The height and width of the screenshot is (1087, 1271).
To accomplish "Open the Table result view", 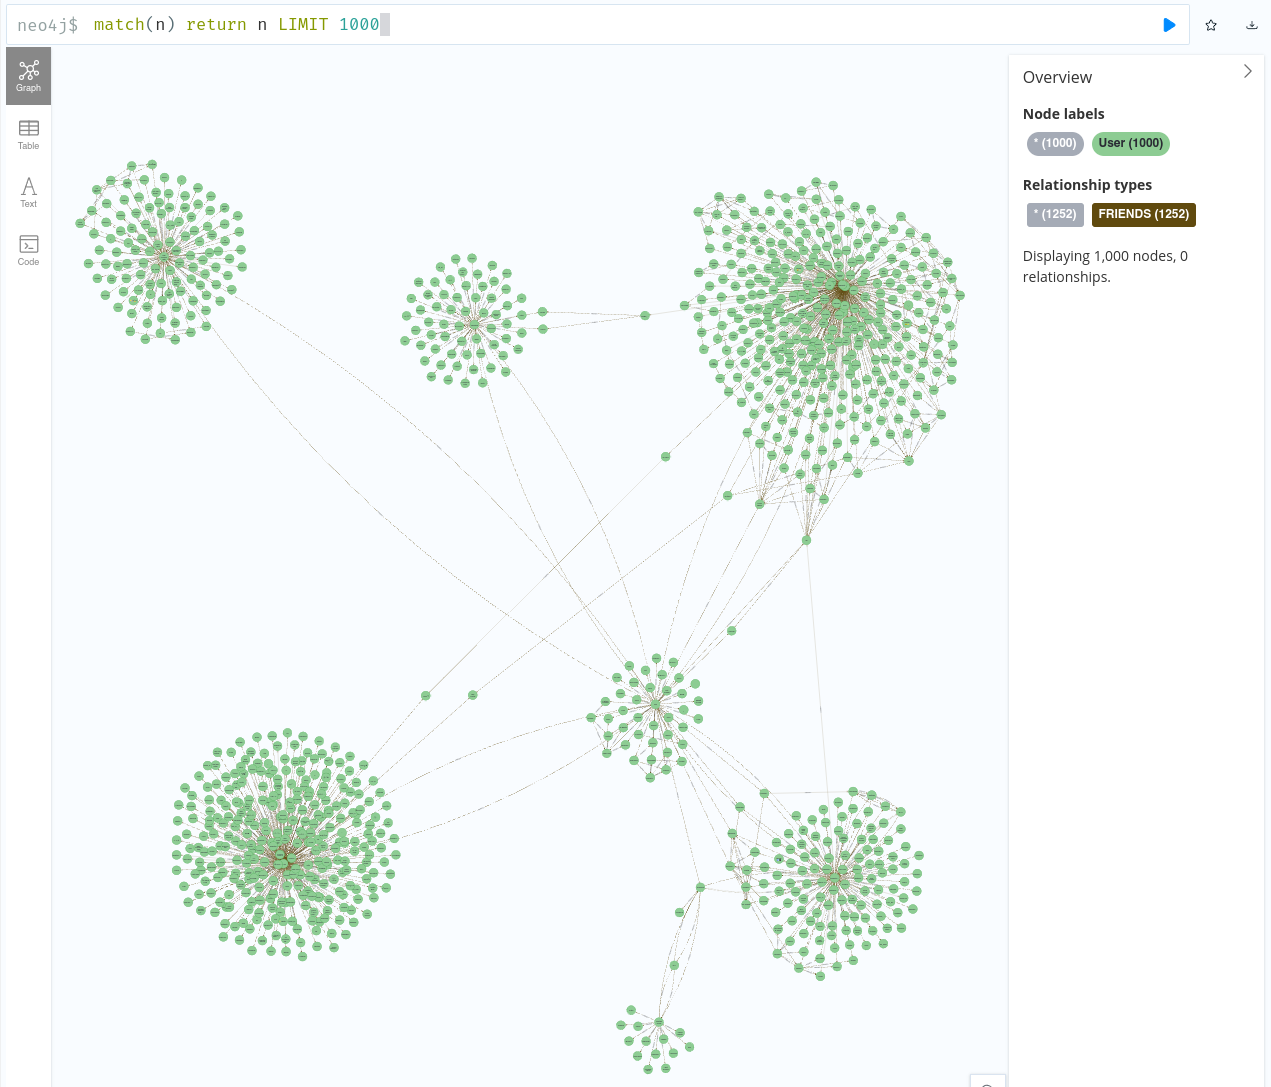I will [x=28, y=134].
